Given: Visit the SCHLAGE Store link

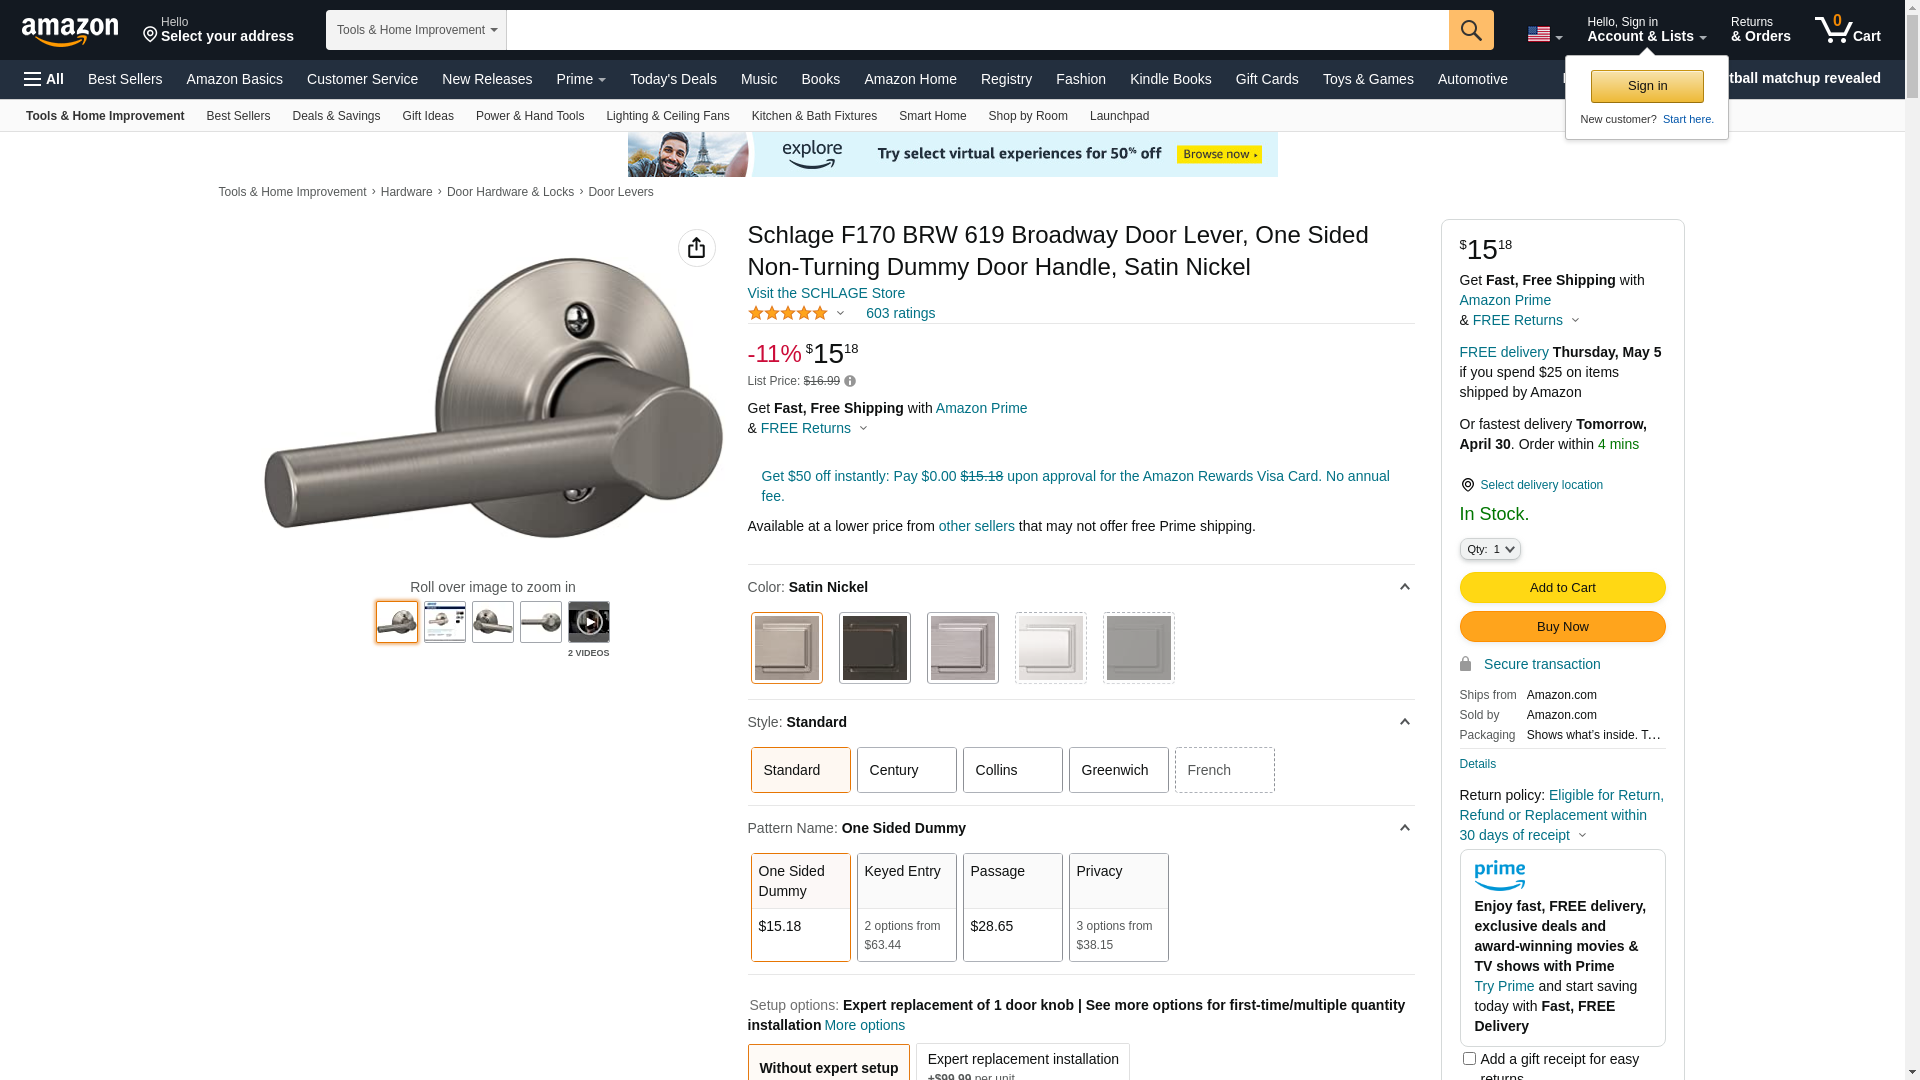Looking at the screenshot, I should tap(826, 293).
